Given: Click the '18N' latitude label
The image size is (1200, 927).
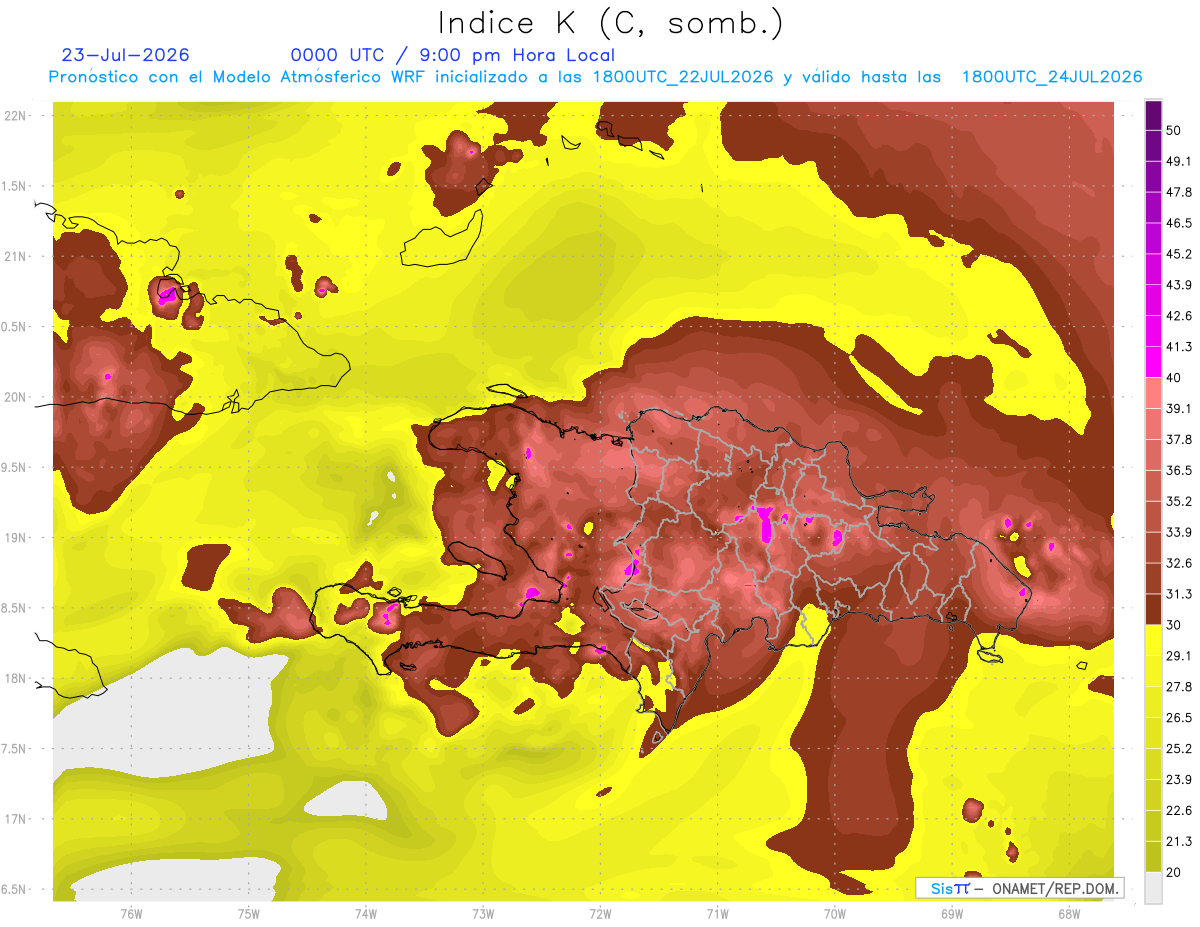Looking at the screenshot, I should click(16, 678).
